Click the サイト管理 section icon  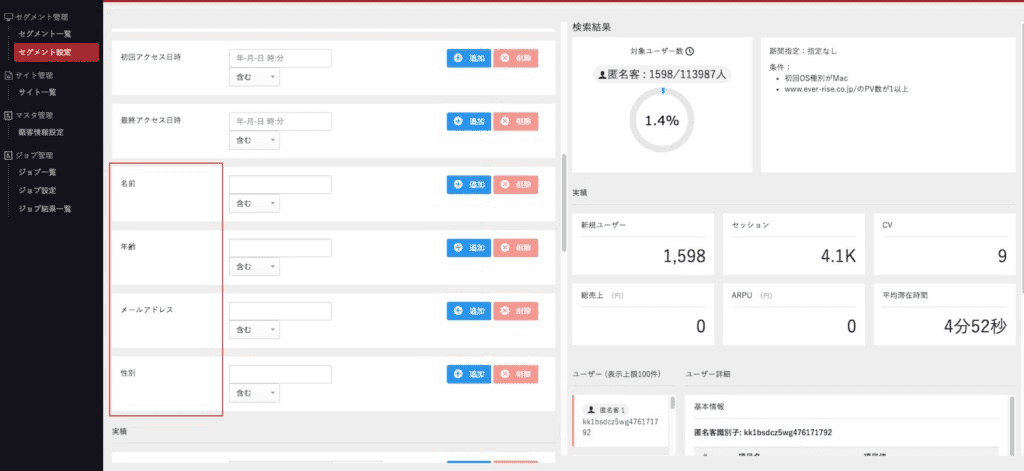9,75
